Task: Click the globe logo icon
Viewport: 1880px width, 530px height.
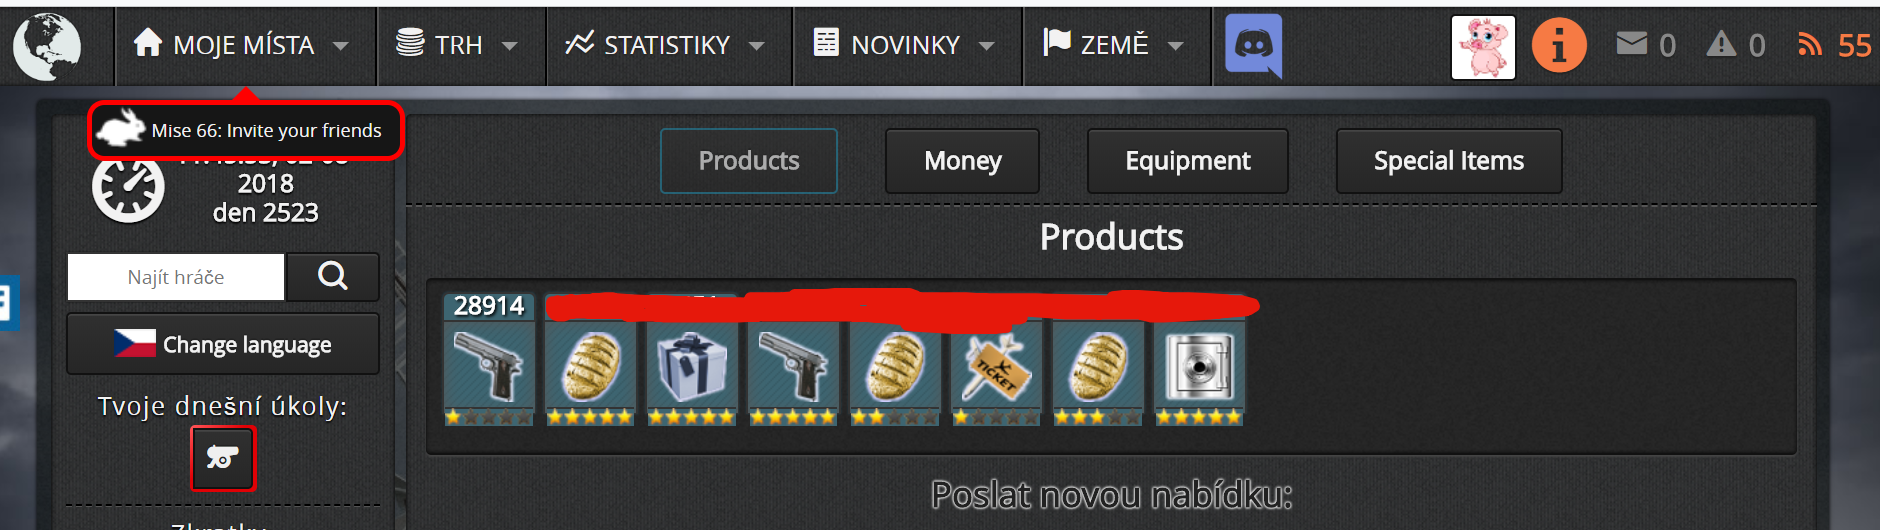Action: (x=47, y=46)
